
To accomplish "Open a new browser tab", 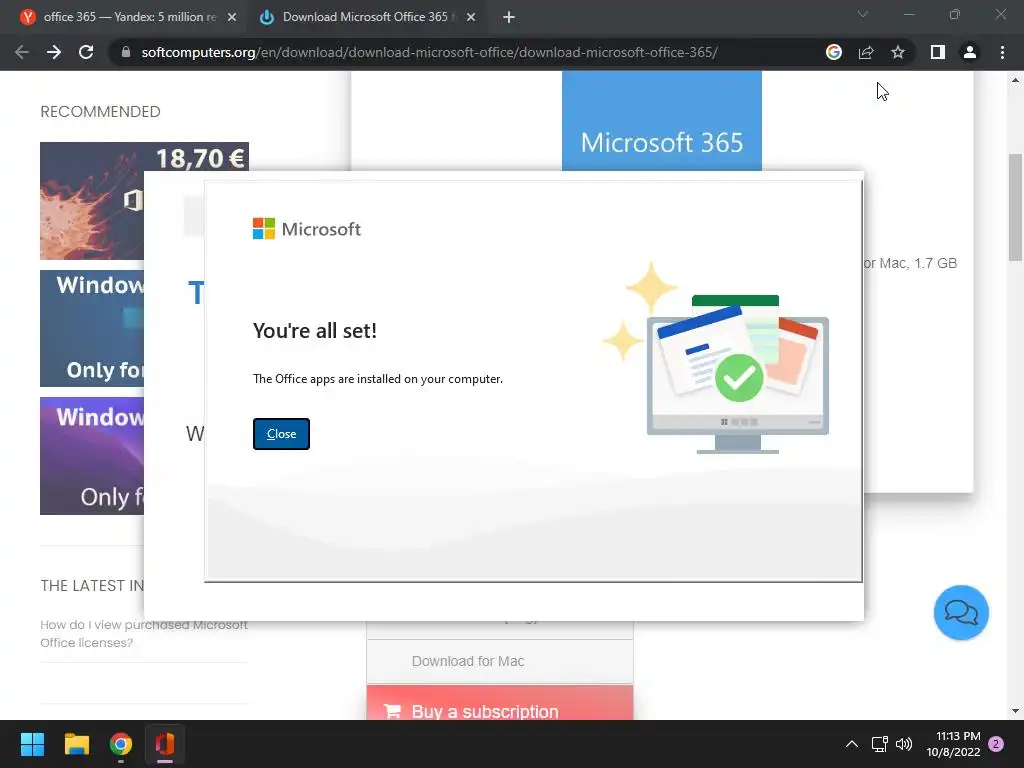I will pos(509,18).
